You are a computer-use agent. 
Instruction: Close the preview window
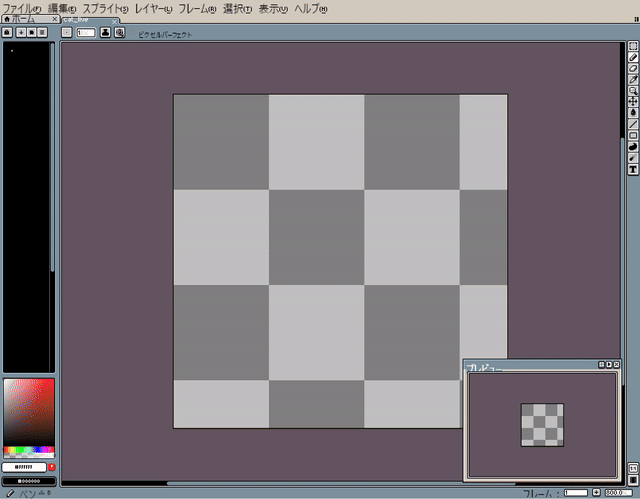(616, 364)
